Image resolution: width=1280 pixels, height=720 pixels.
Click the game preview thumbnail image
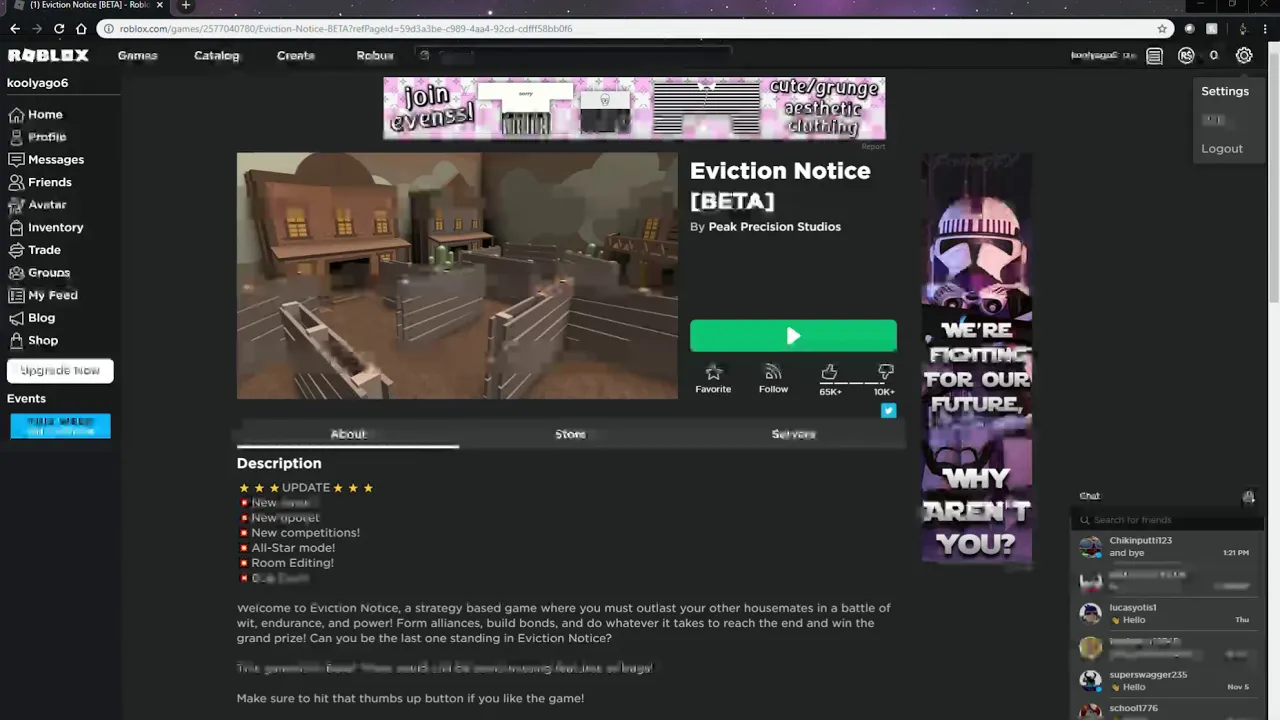point(457,276)
